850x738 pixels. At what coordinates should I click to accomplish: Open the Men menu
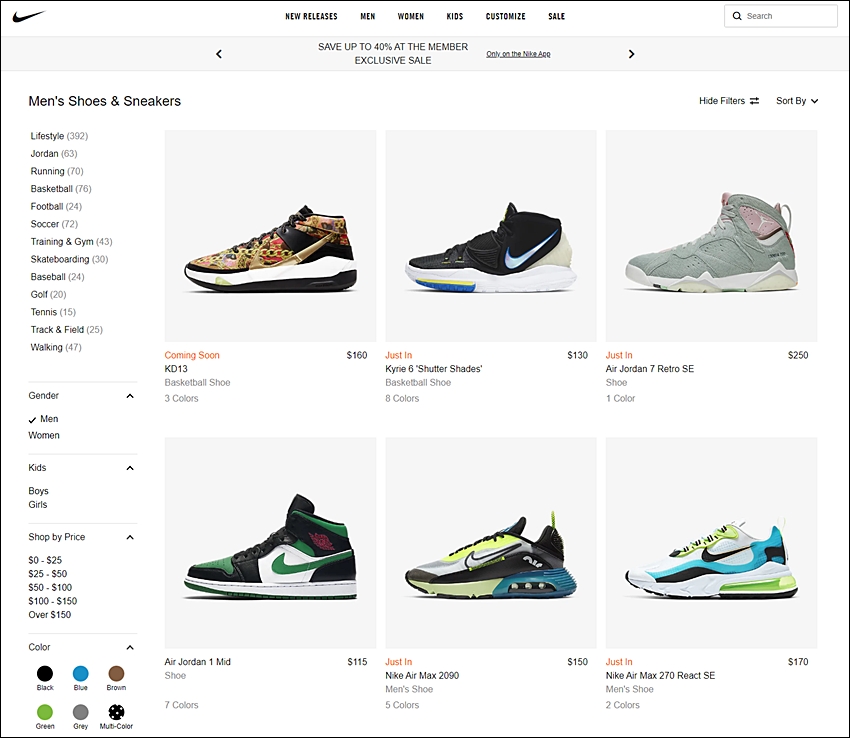click(368, 16)
